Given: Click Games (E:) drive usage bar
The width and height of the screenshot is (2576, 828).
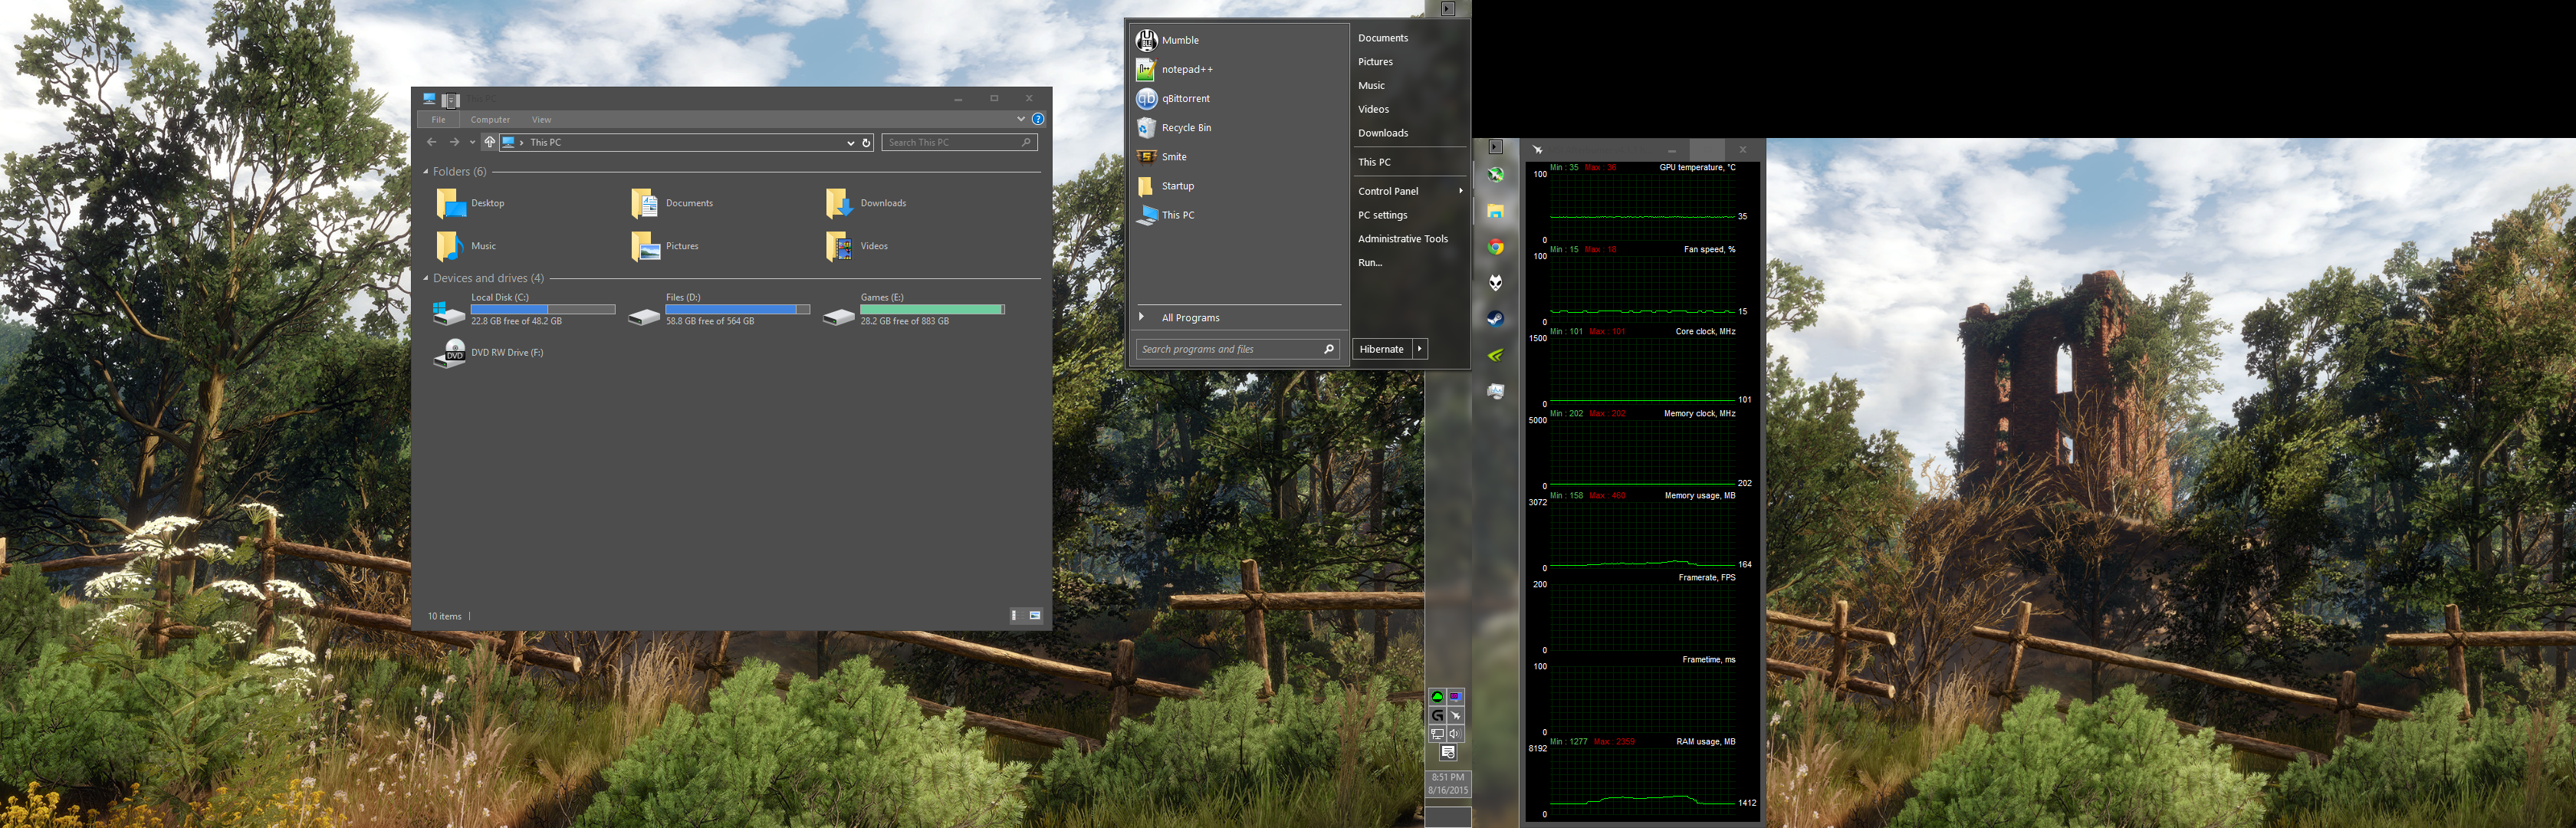Looking at the screenshot, I should point(932,309).
